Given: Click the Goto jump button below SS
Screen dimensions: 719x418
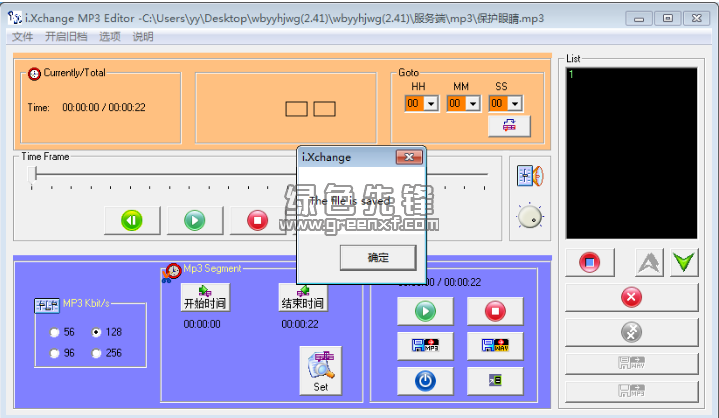Looking at the screenshot, I should [x=509, y=126].
